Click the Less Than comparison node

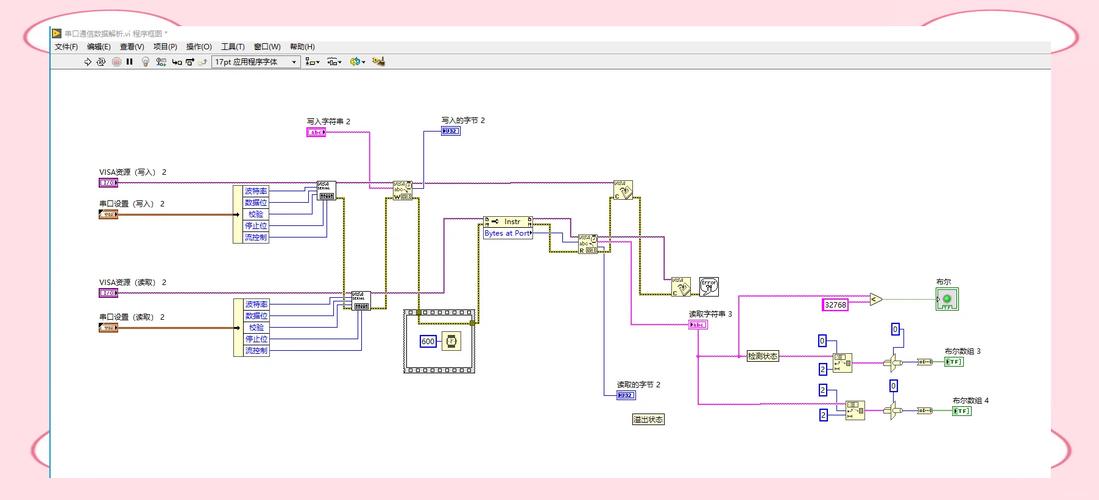coord(876,299)
